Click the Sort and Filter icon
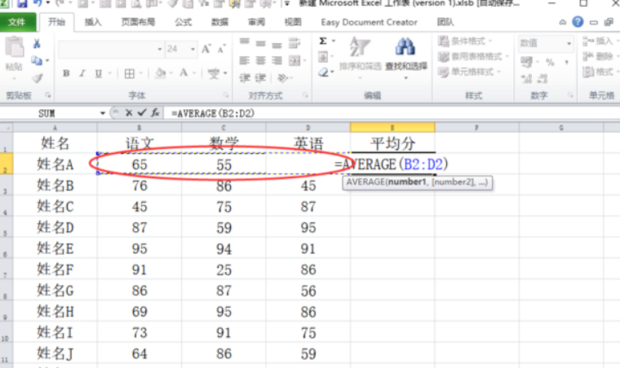 click(360, 54)
